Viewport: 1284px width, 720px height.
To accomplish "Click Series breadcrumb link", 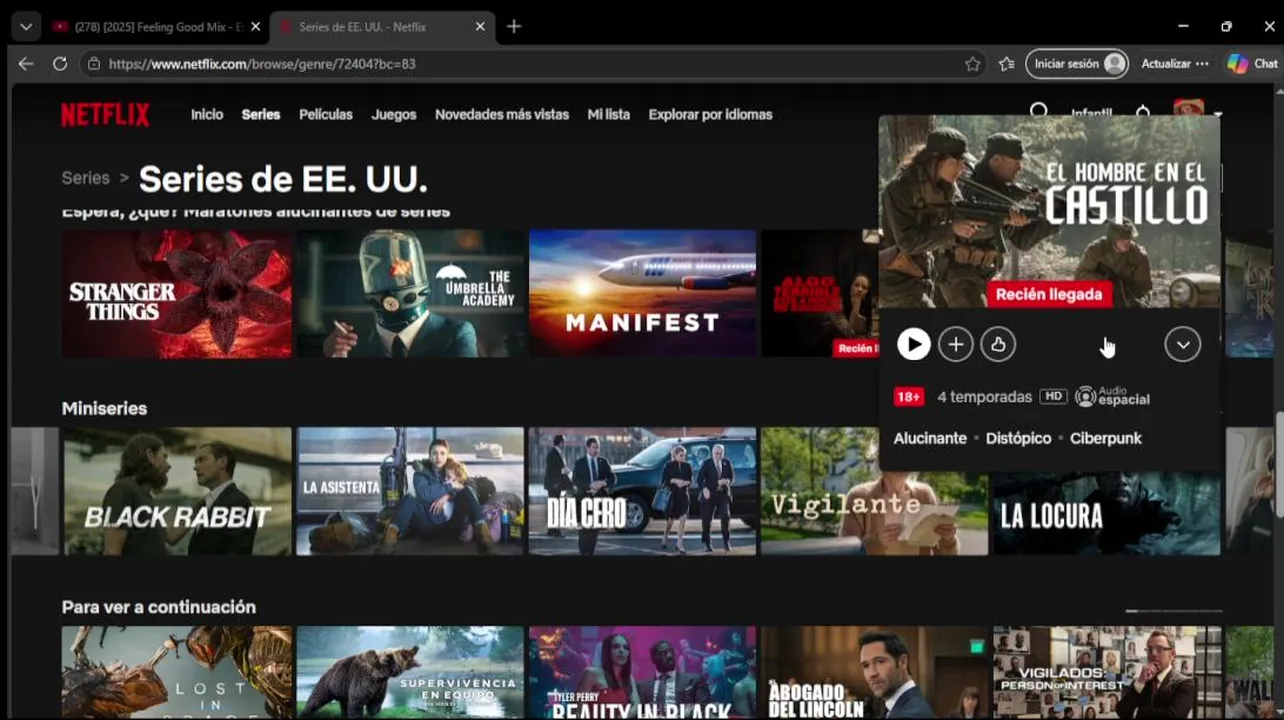I will pyautogui.click(x=86, y=178).
